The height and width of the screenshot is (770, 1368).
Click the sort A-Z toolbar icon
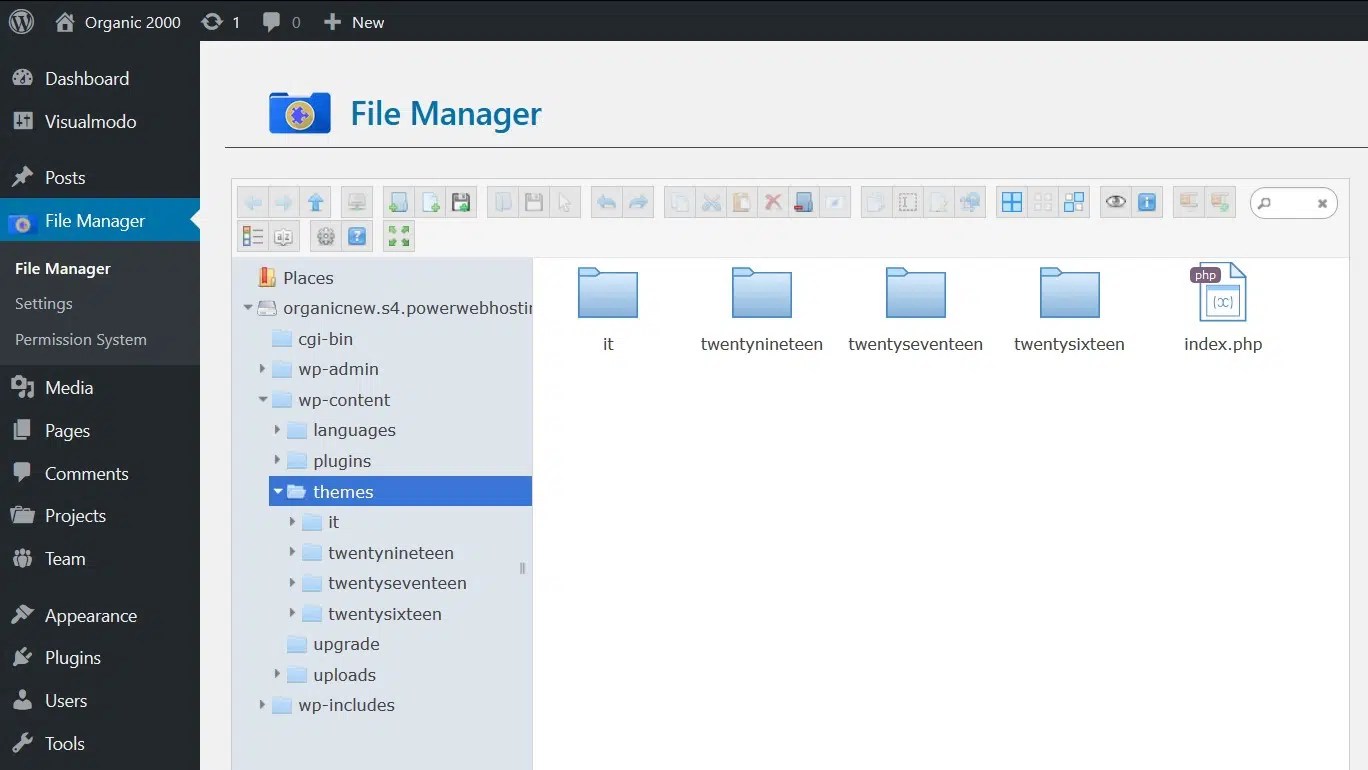click(283, 236)
